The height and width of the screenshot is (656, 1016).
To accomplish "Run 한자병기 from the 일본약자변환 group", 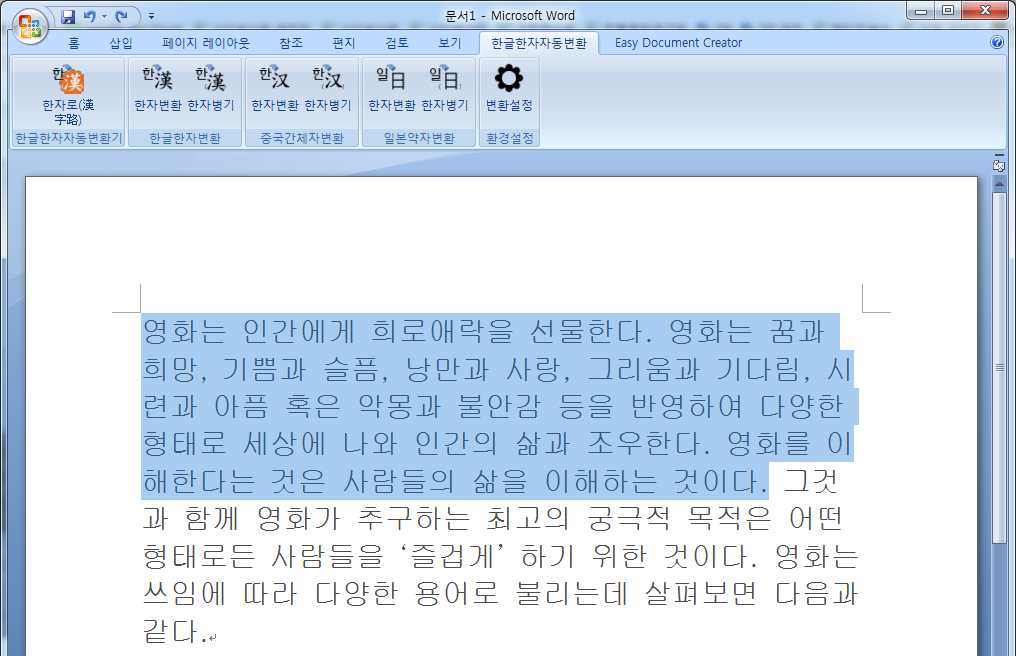I will coord(443,88).
